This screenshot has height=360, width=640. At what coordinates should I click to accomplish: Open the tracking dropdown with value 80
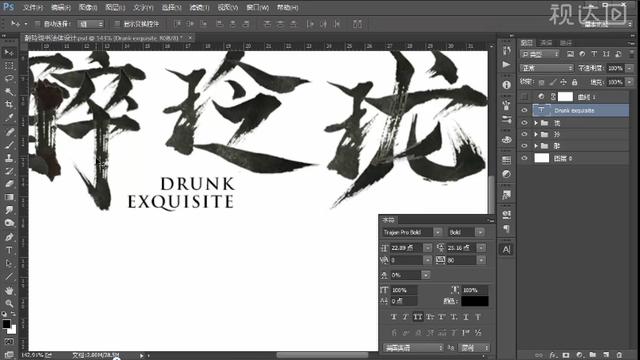(x=482, y=260)
